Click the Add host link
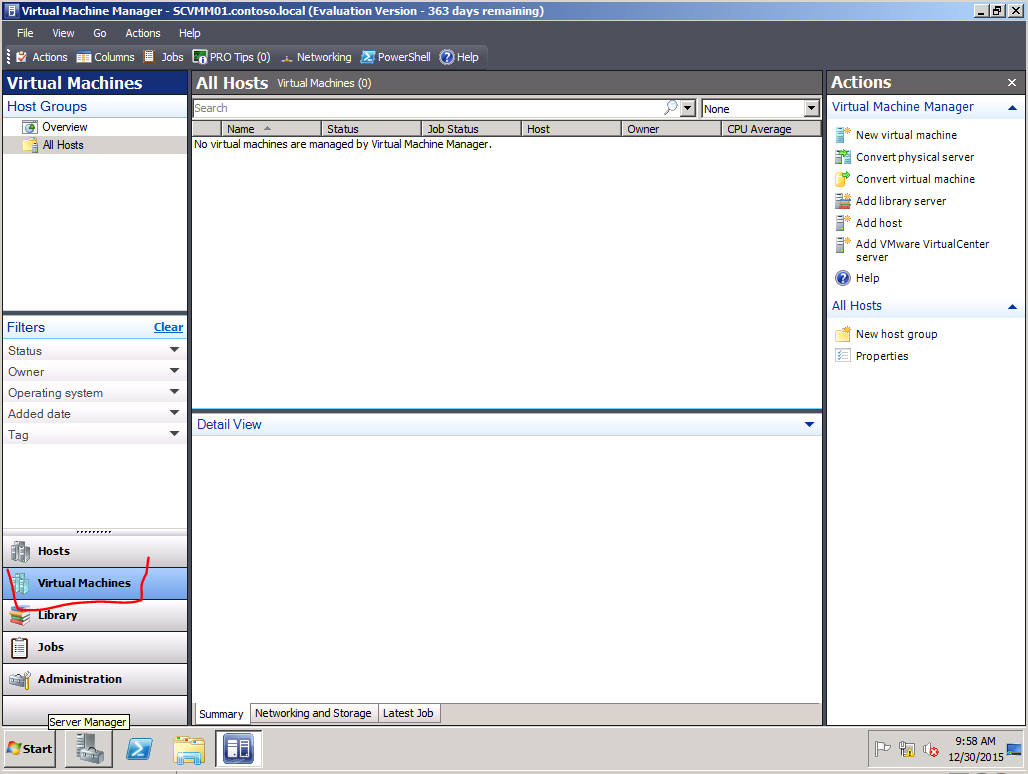 tap(879, 223)
